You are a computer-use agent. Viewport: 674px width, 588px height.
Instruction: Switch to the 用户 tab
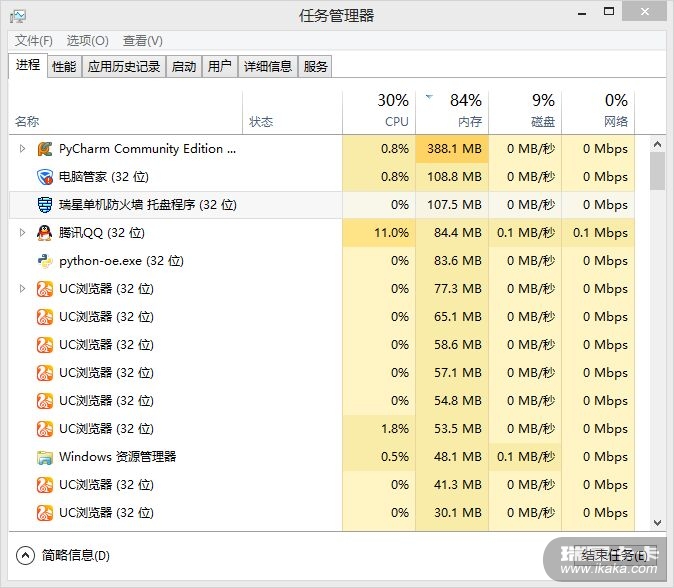220,67
